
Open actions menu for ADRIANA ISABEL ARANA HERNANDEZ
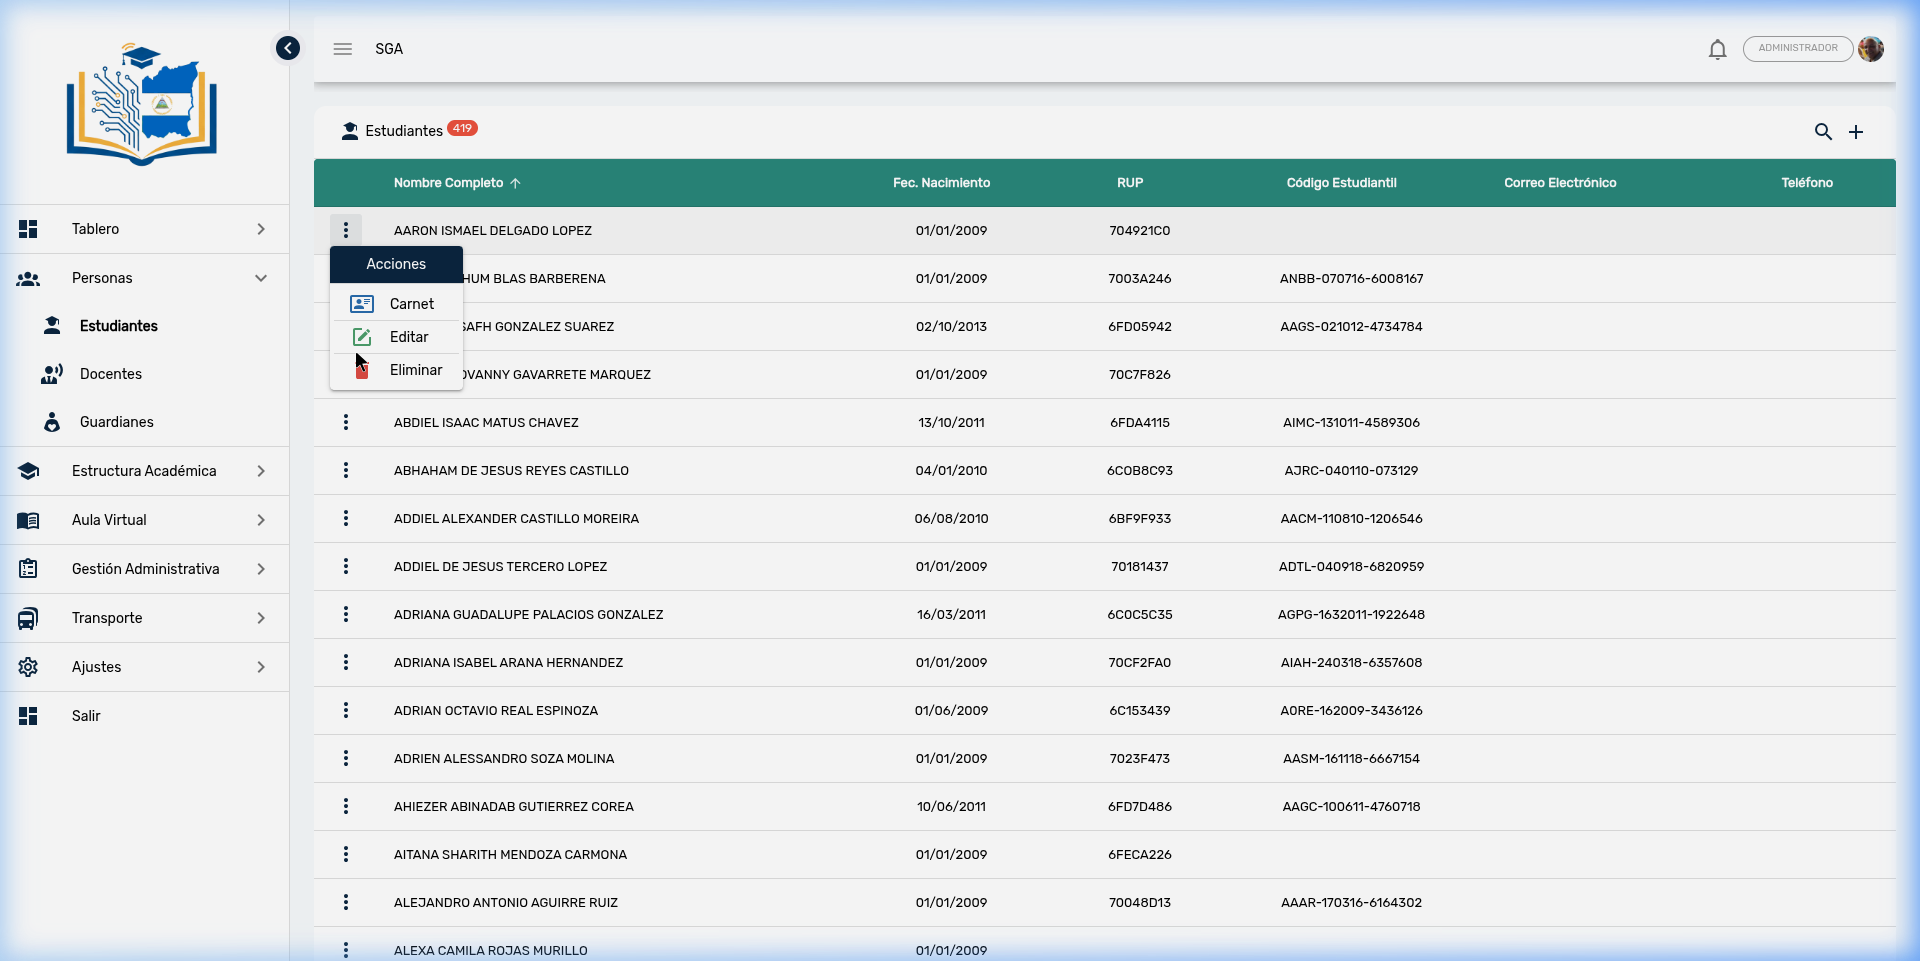(346, 663)
